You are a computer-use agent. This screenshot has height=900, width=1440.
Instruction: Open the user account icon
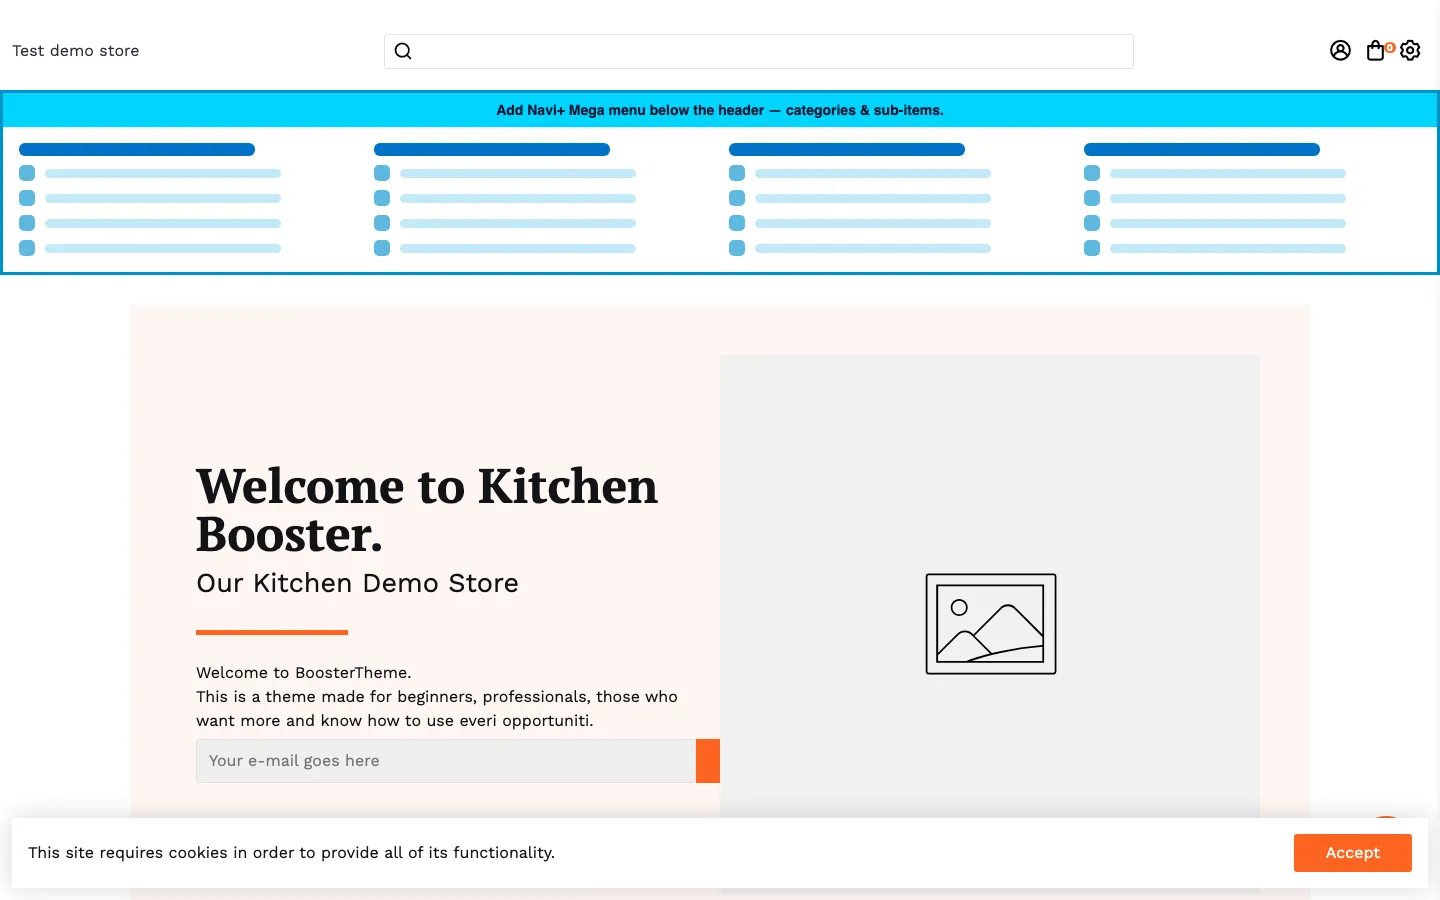[1340, 50]
